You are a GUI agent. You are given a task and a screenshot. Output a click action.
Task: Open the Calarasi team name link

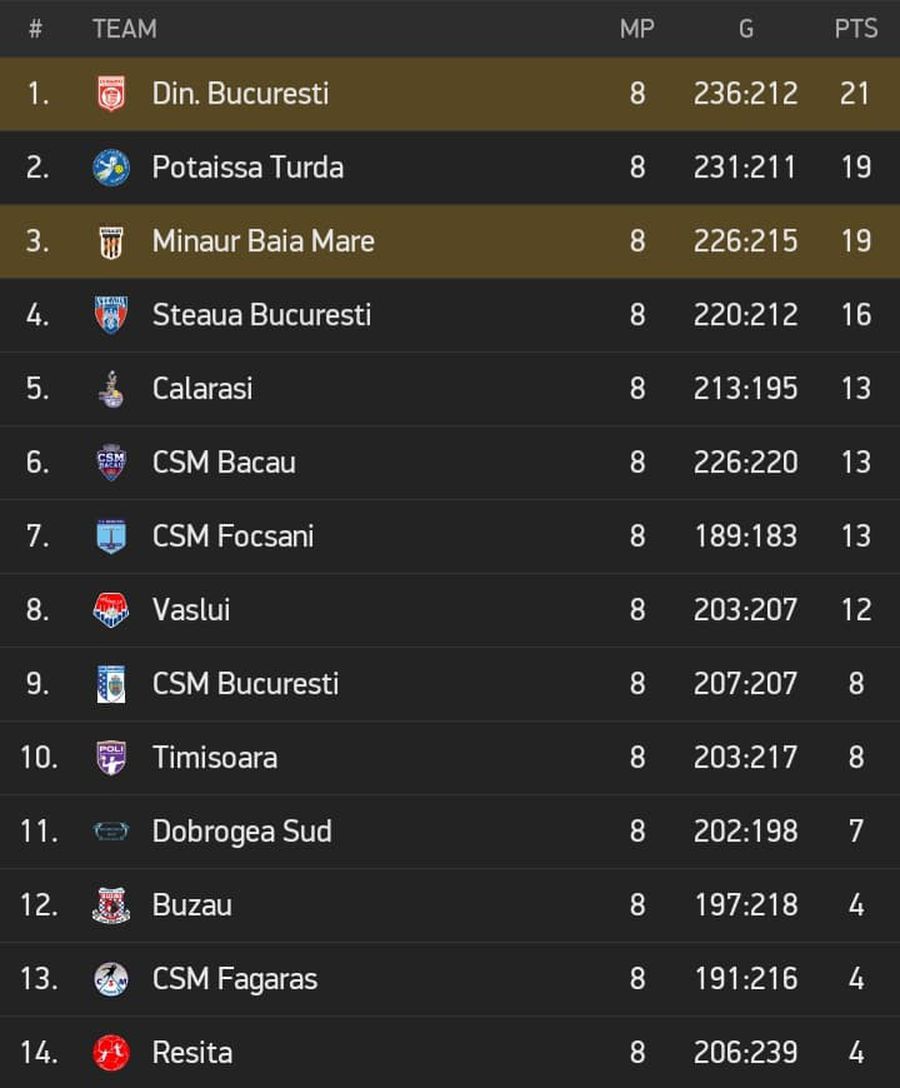pos(203,389)
